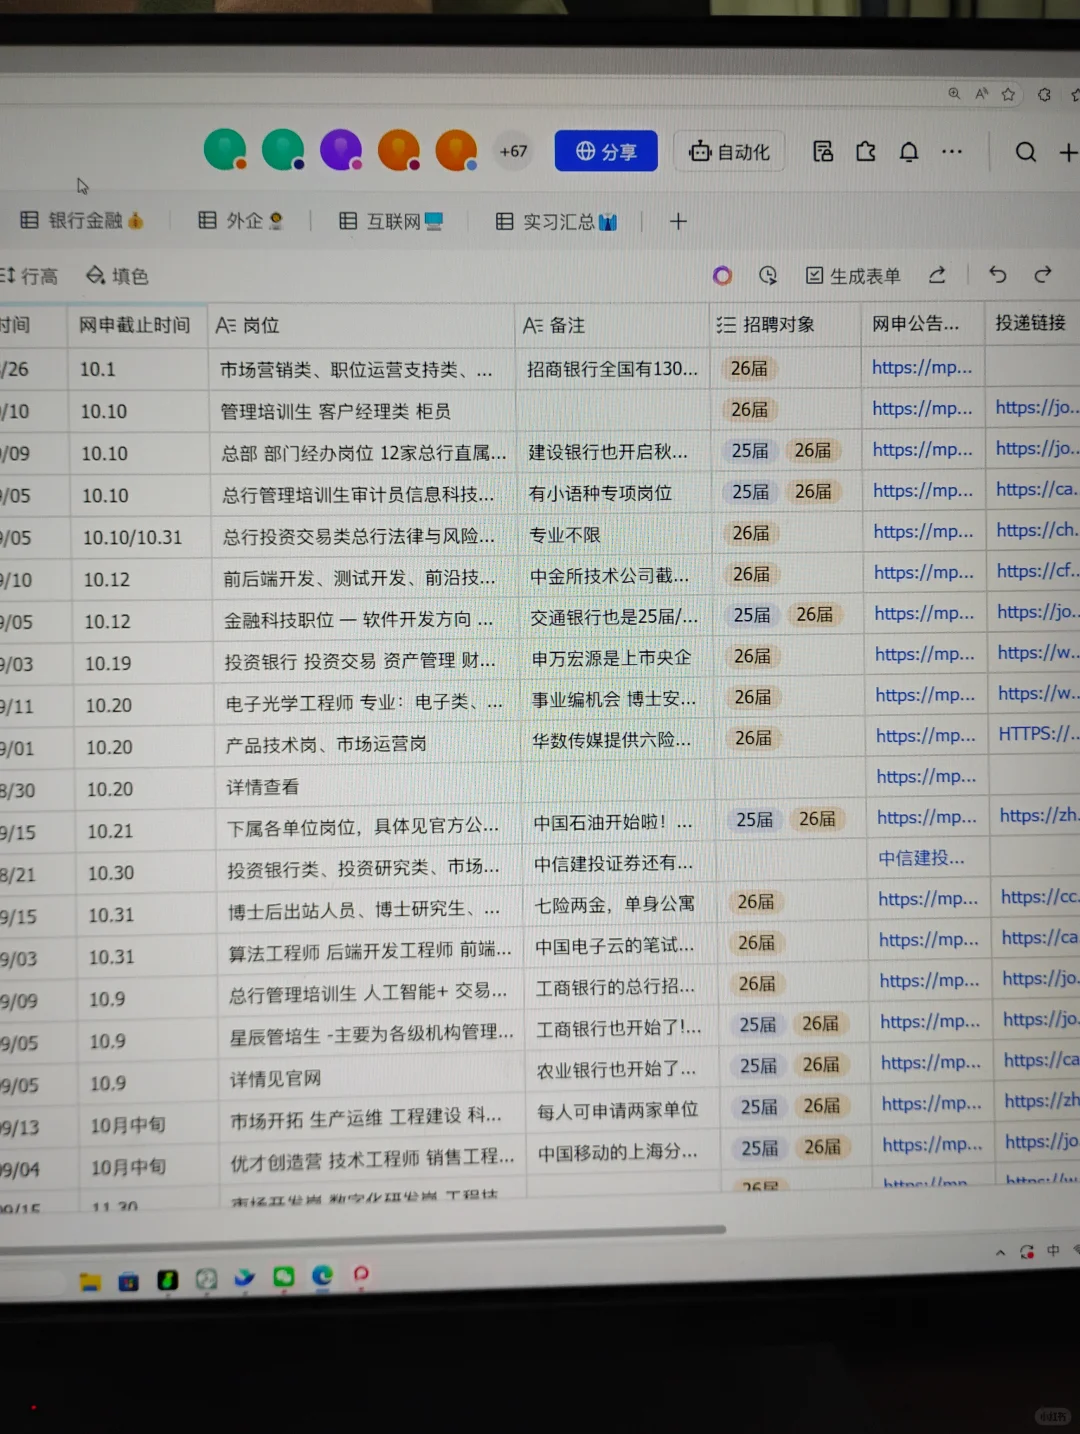Select the 岗位 column header

click(361, 325)
